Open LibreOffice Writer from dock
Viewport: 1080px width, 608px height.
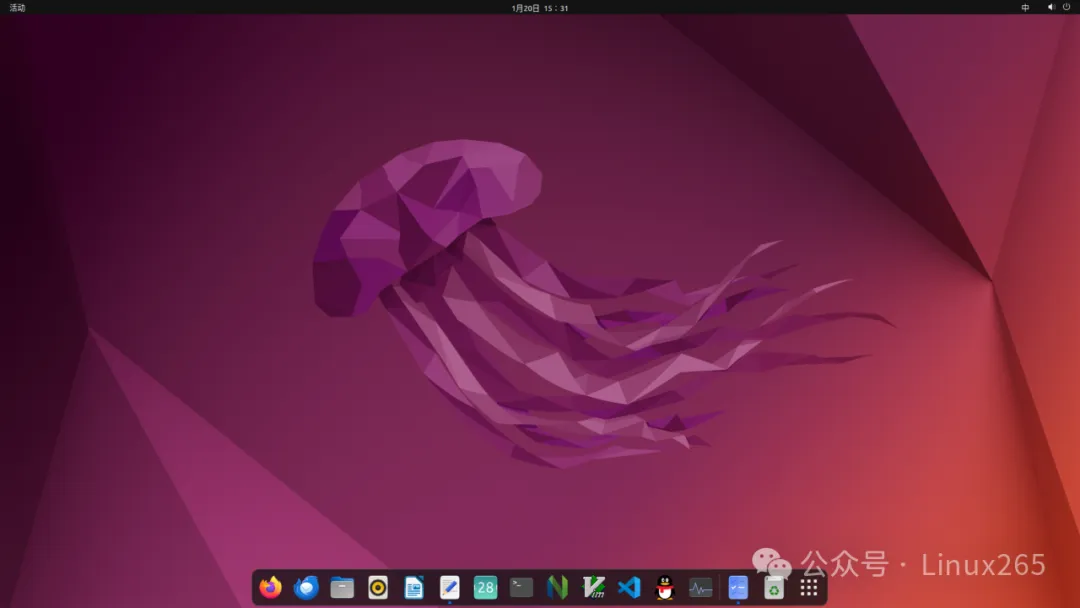click(414, 587)
